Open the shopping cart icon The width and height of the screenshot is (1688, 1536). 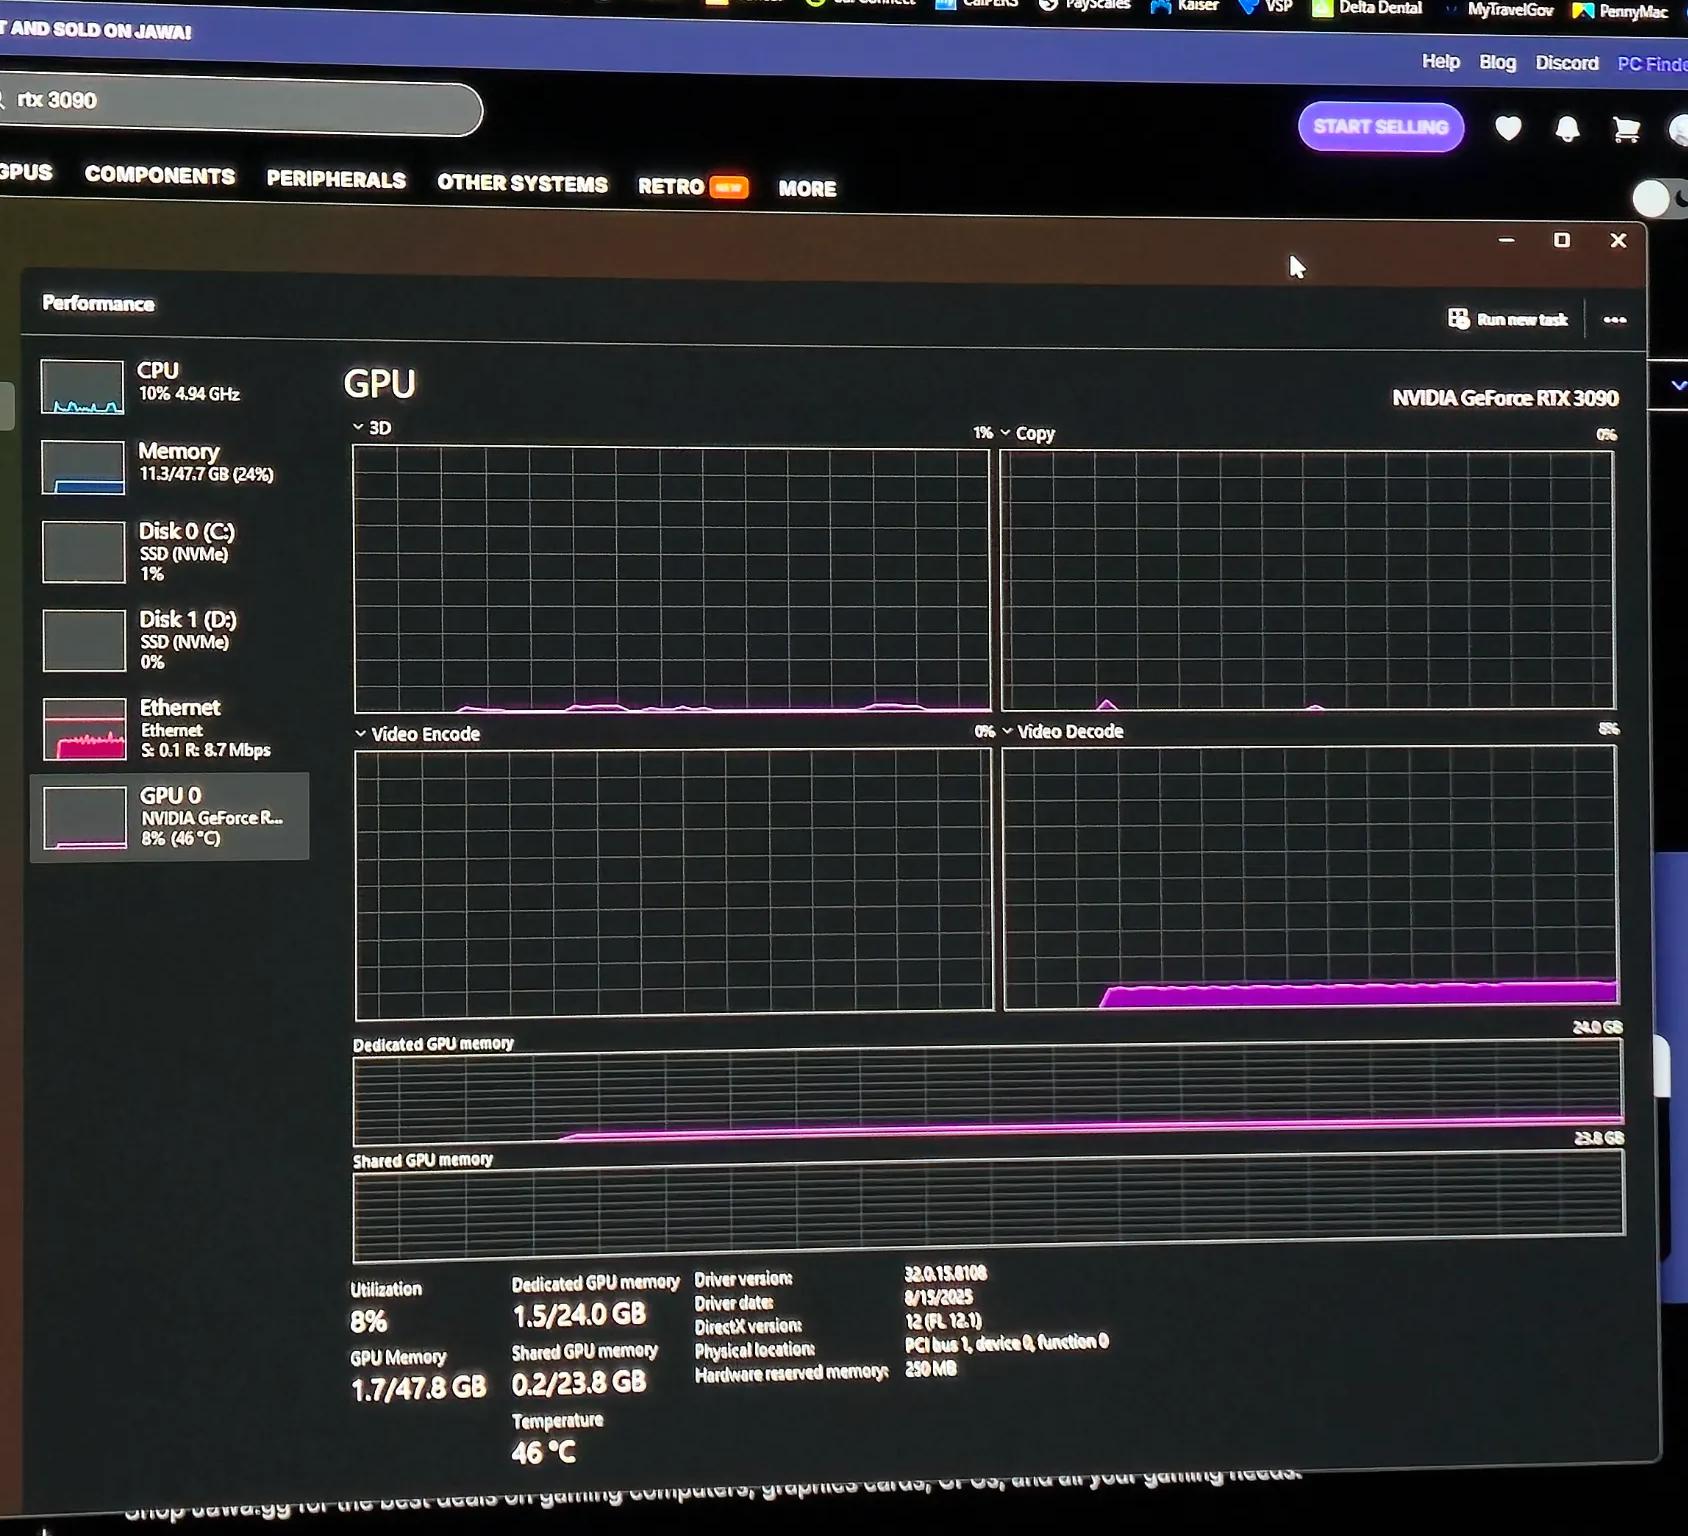pyautogui.click(x=1626, y=130)
